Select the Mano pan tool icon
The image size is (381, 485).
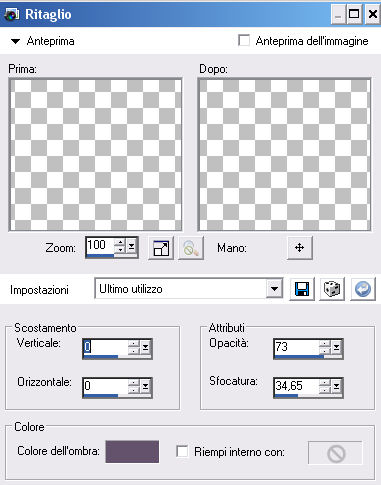pos(300,248)
